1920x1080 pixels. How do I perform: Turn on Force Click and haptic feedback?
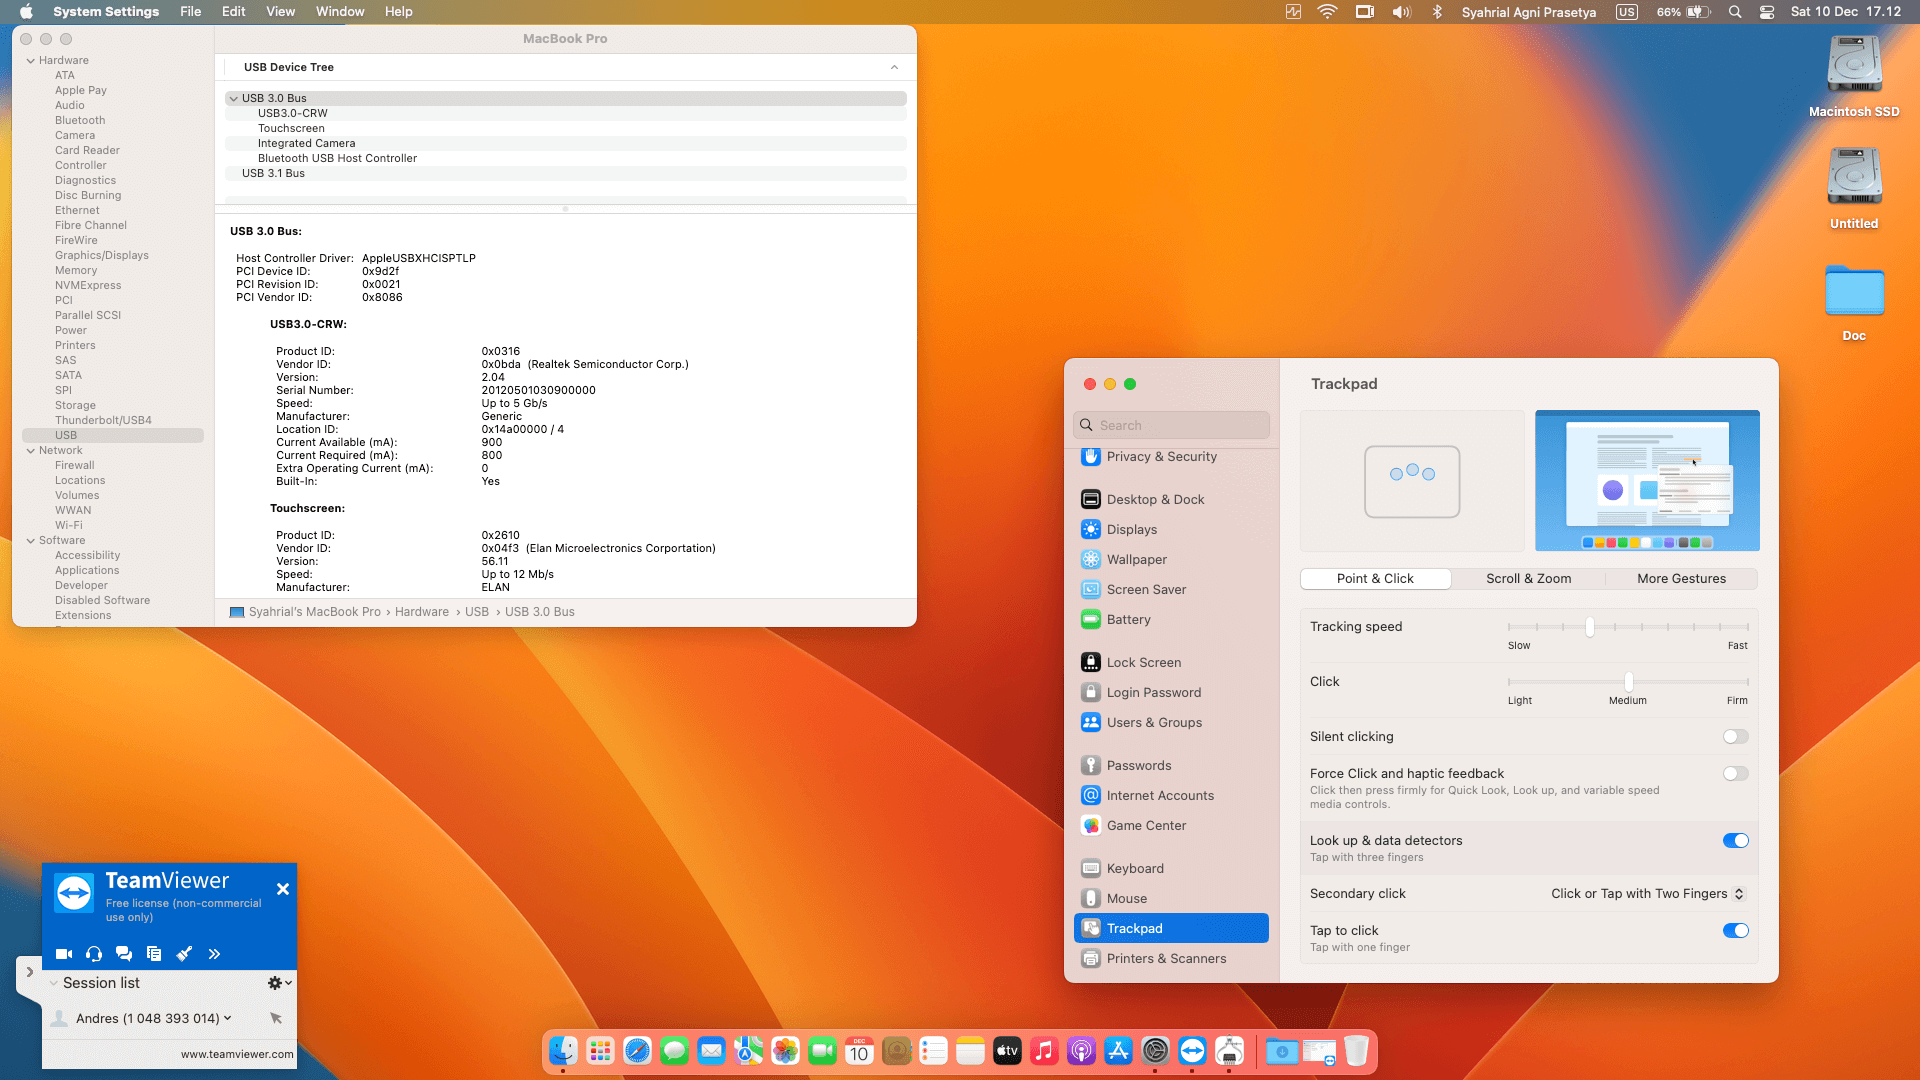tap(1735, 774)
